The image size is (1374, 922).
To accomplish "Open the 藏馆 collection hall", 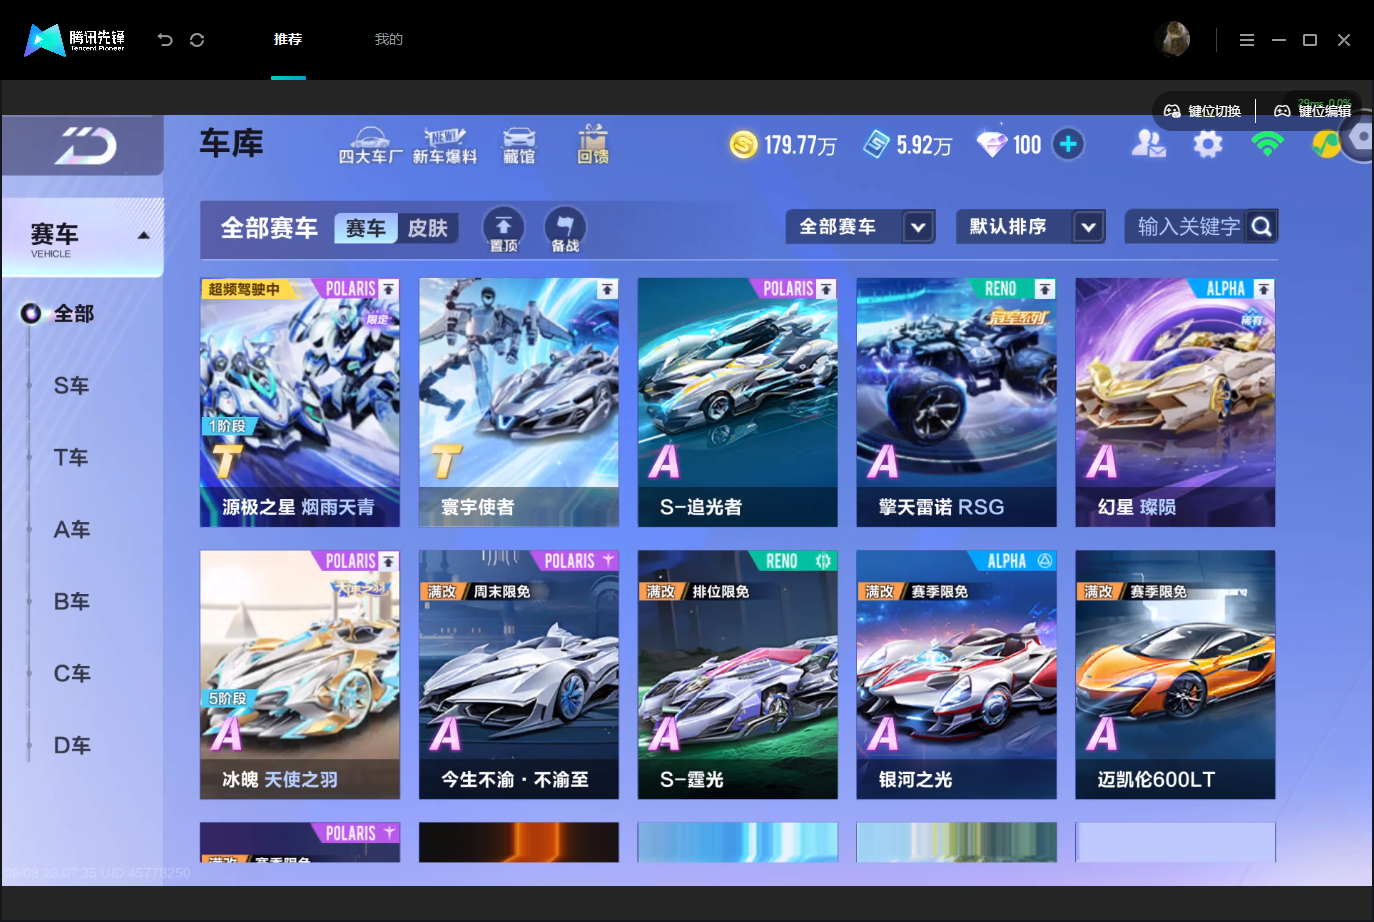I will click(x=519, y=146).
